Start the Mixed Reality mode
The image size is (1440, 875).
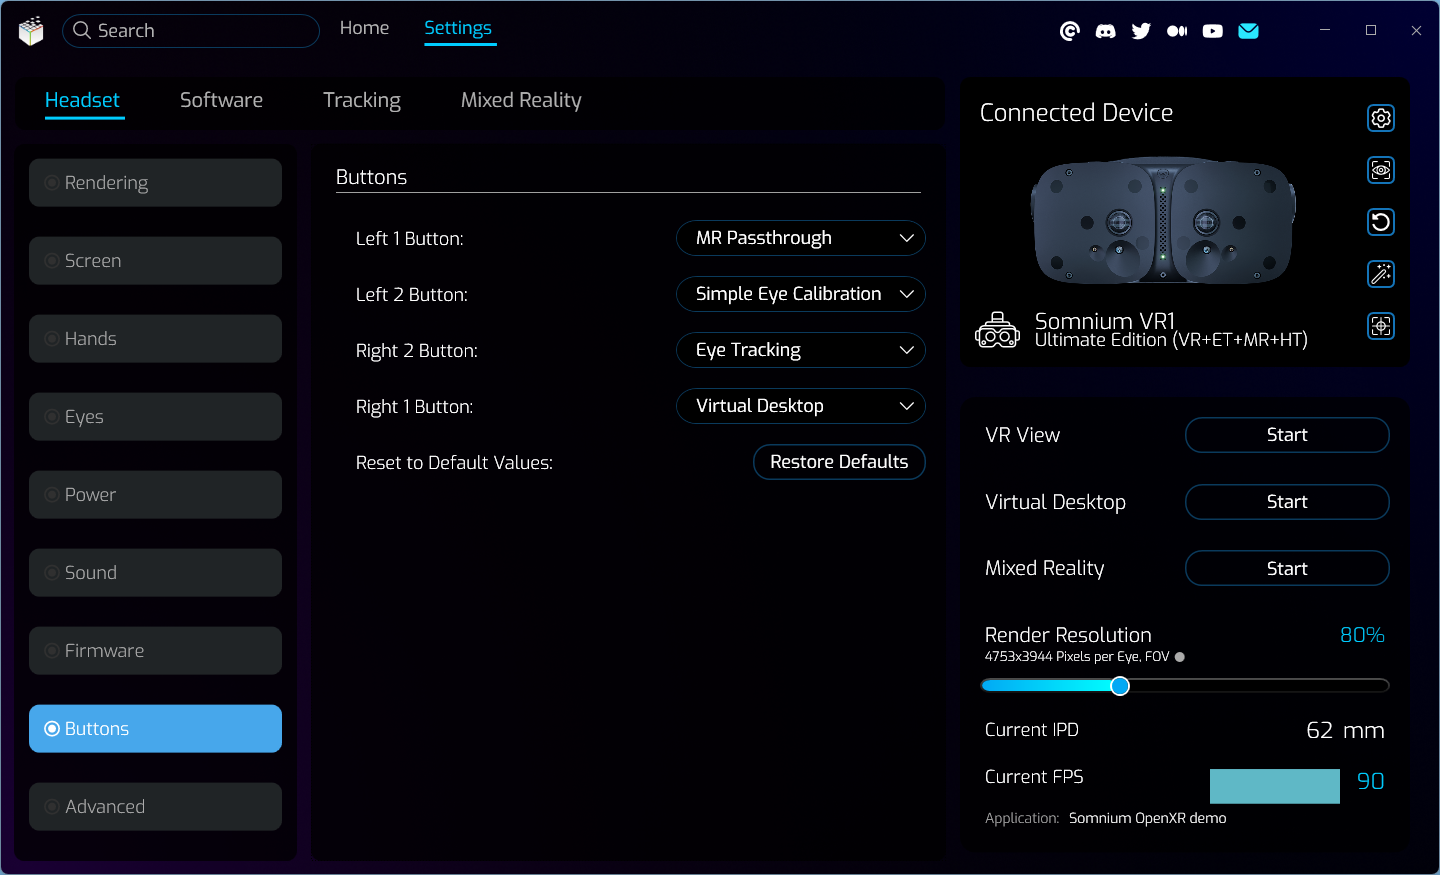(x=1287, y=568)
